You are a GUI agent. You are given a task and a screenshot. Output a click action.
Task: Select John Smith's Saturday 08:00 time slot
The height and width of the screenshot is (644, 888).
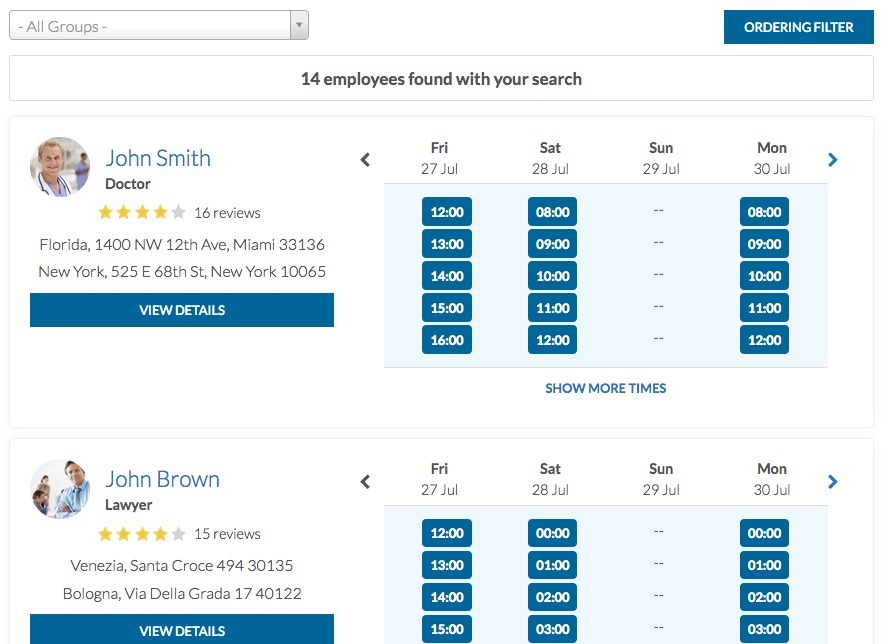[x=552, y=212]
